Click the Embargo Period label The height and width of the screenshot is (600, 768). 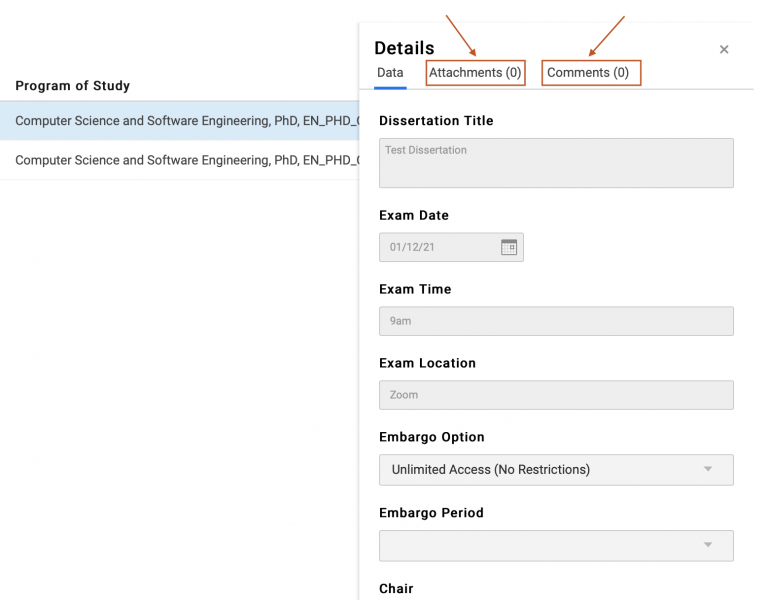[x=431, y=513]
